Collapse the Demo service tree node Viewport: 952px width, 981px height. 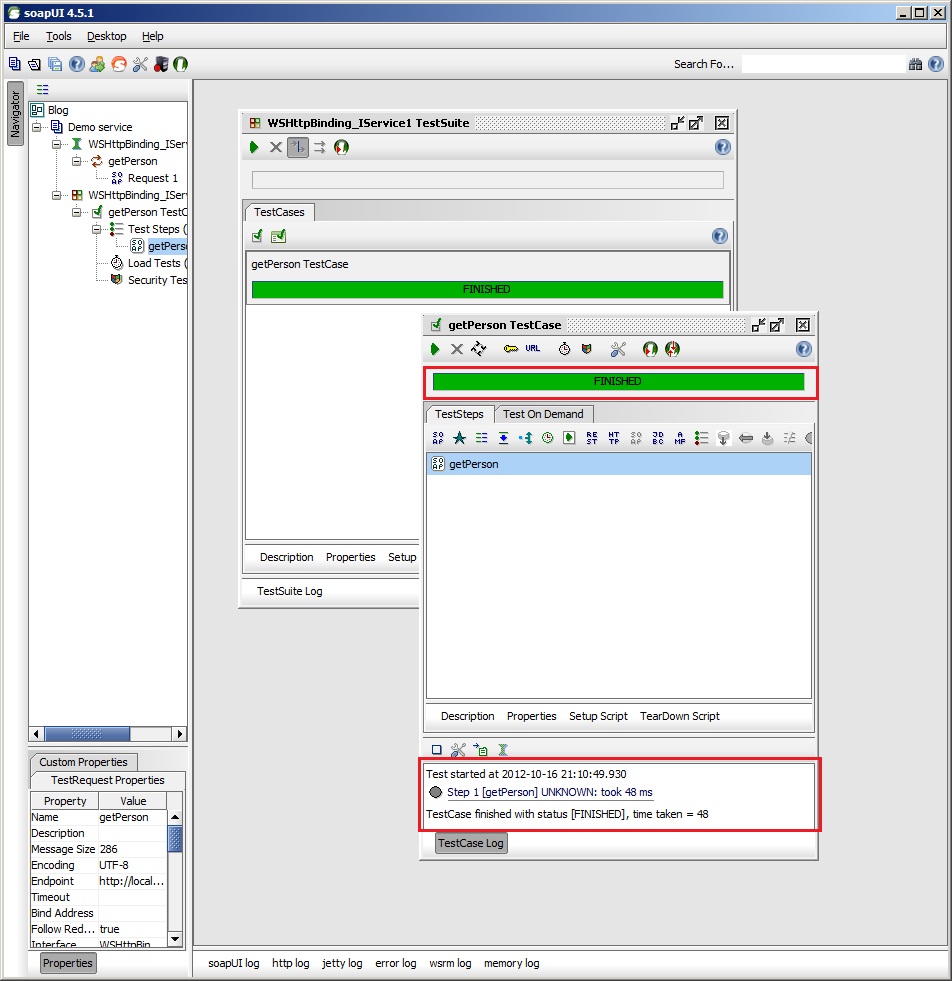[x=37, y=127]
